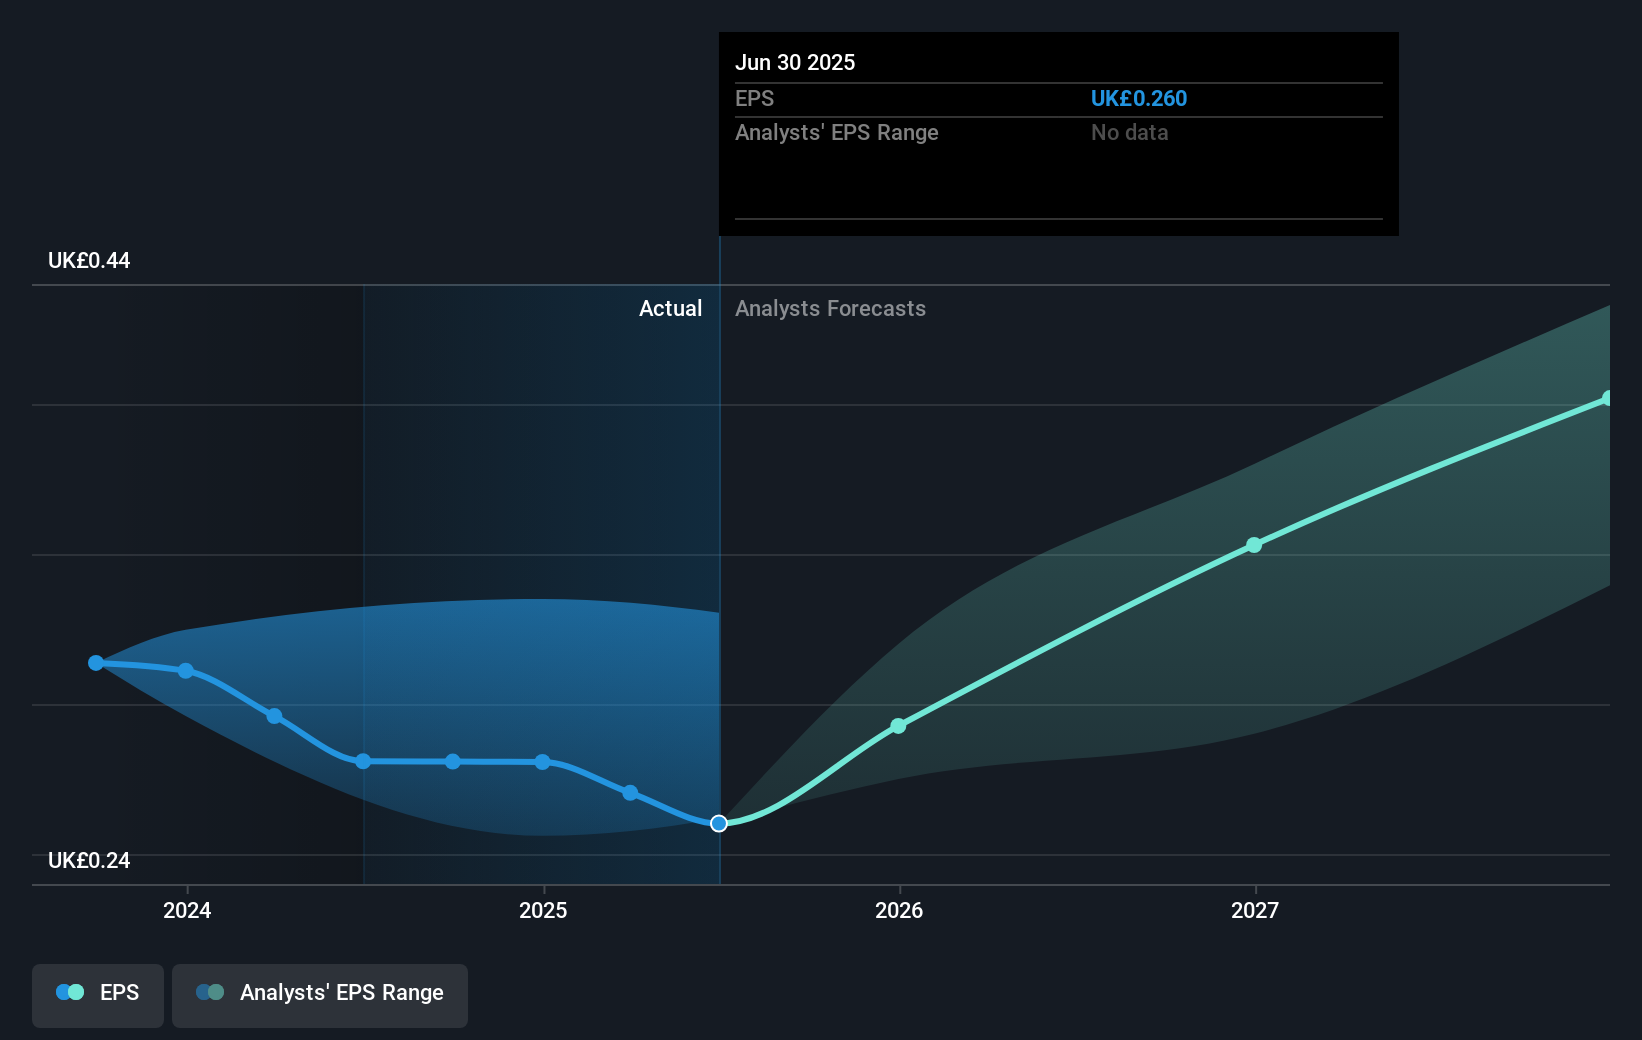Click the Analysts' EPS Range legend dot icon
This screenshot has width=1642, height=1040.
(x=209, y=992)
